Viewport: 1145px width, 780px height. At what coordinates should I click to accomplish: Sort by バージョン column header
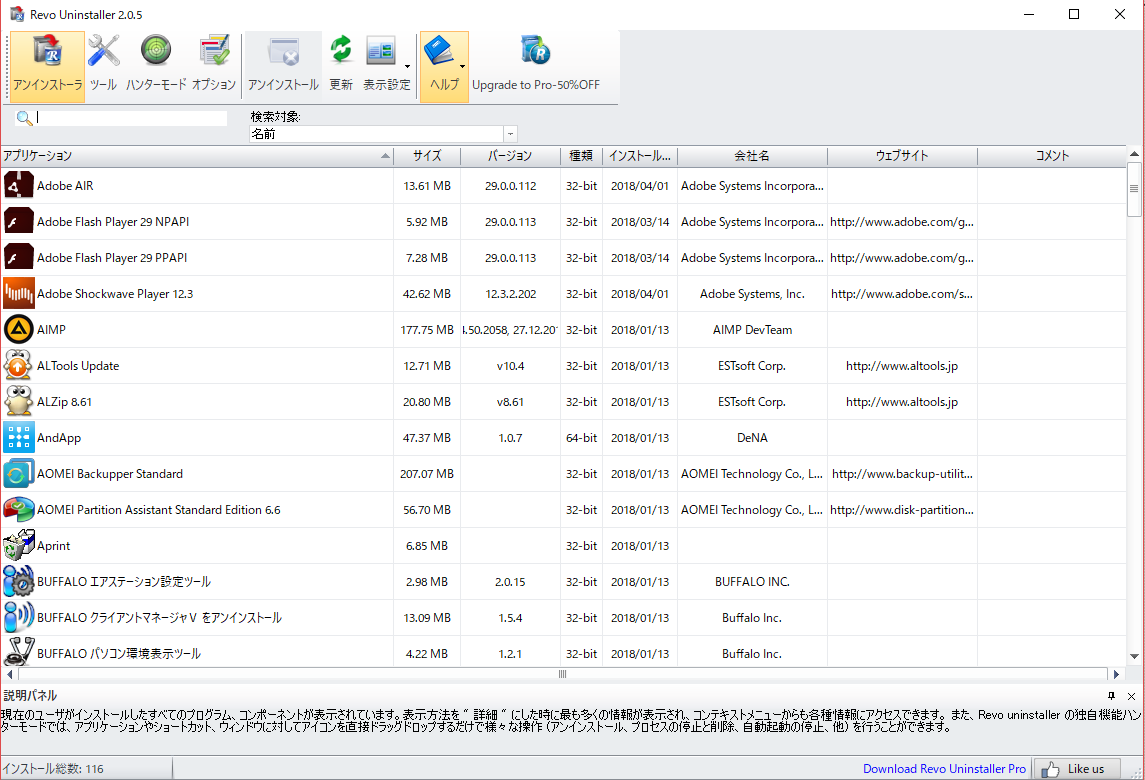coord(510,156)
